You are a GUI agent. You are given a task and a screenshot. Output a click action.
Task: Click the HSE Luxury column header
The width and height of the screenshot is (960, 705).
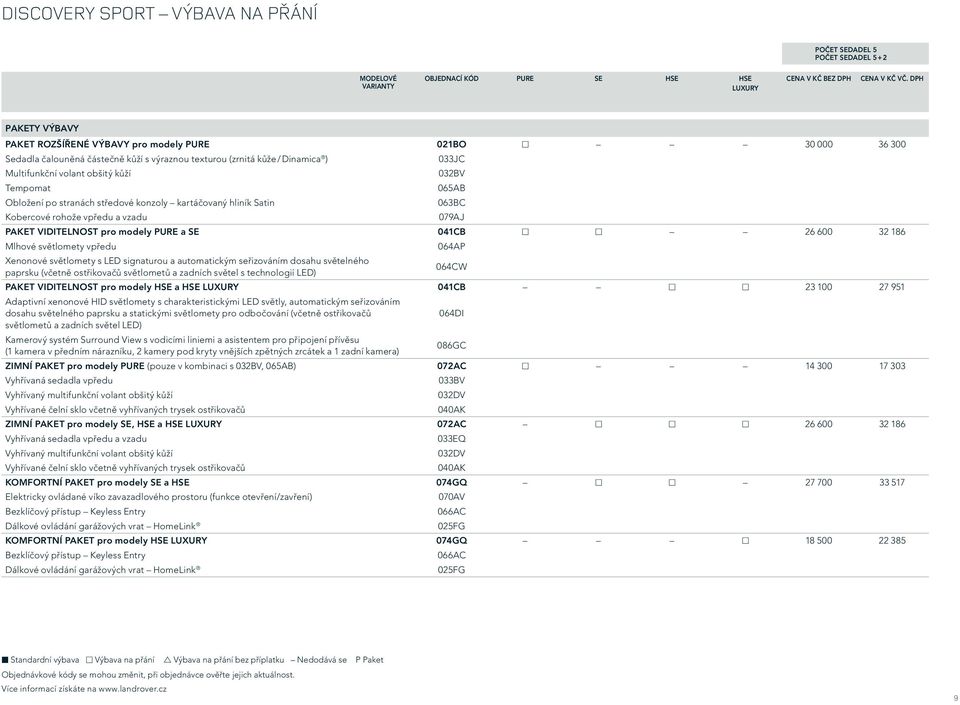pyautogui.click(x=745, y=83)
